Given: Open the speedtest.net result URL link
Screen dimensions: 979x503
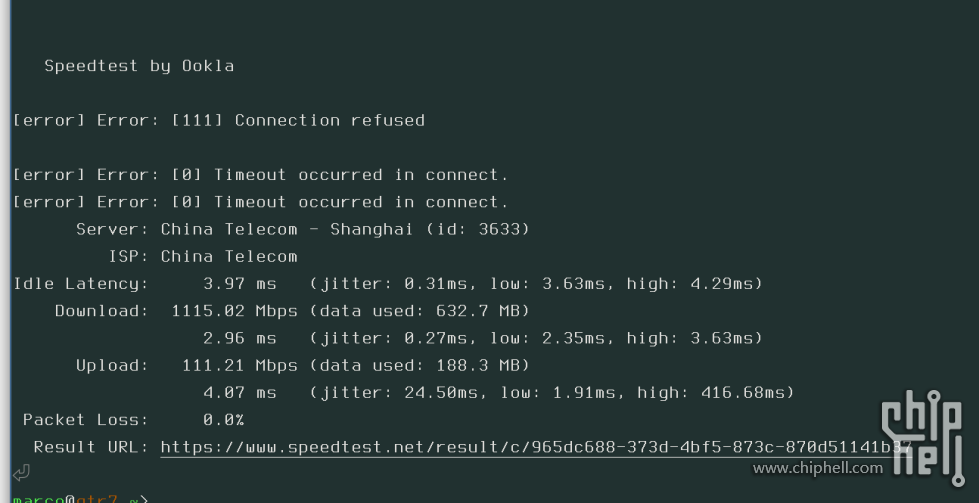Looking at the screenshot, I should click(536, 447).
